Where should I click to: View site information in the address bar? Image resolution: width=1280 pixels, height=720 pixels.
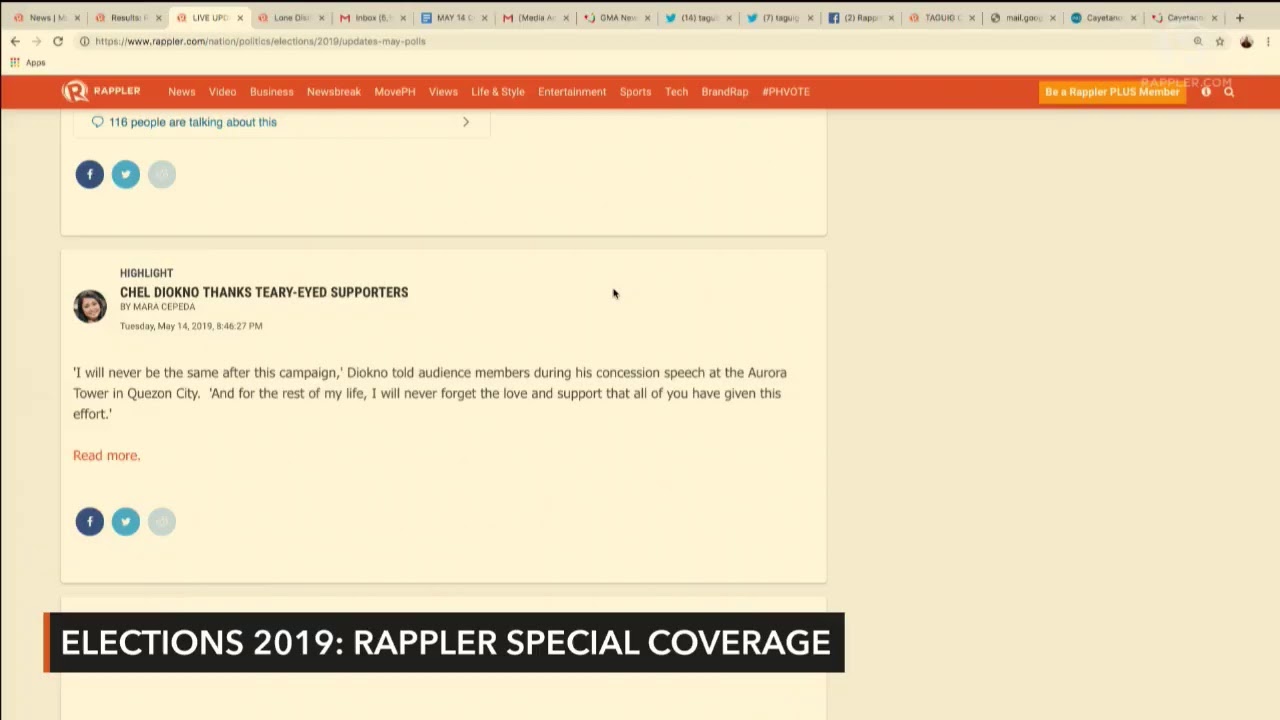pos(85,41)
